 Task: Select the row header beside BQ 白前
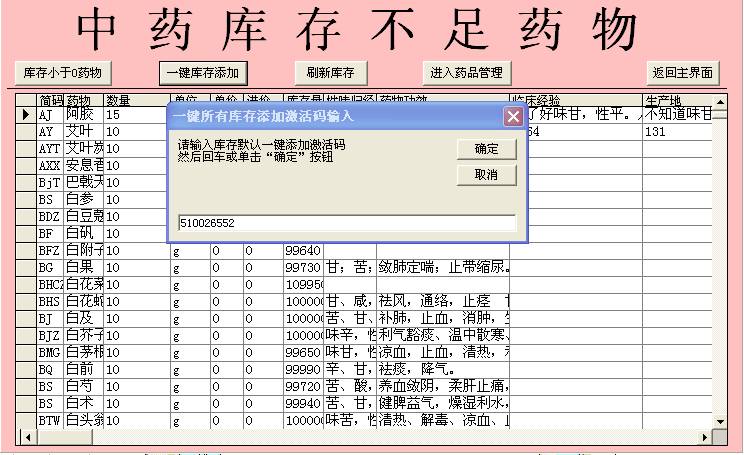pos(26,370)
